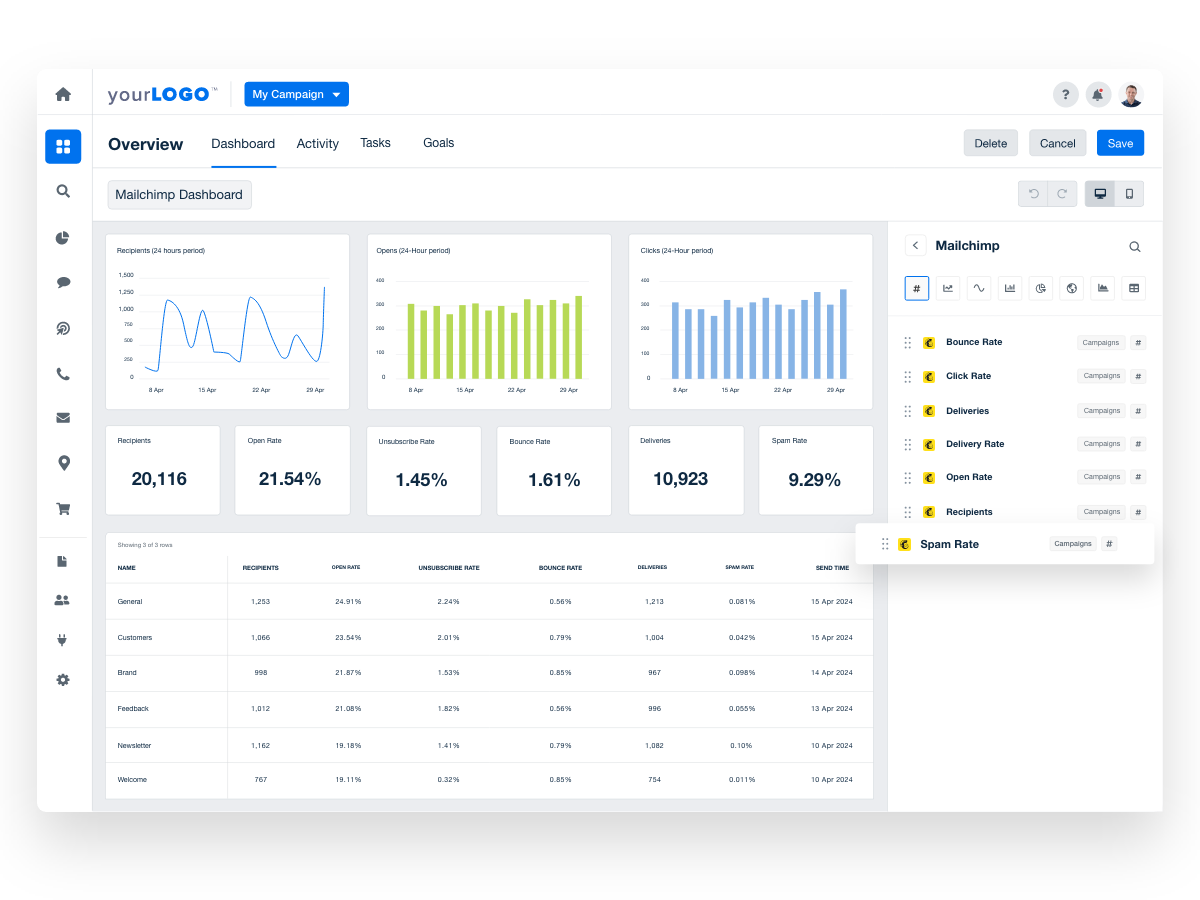Open the shopping cart section in sidebar

tap(63, 508)
